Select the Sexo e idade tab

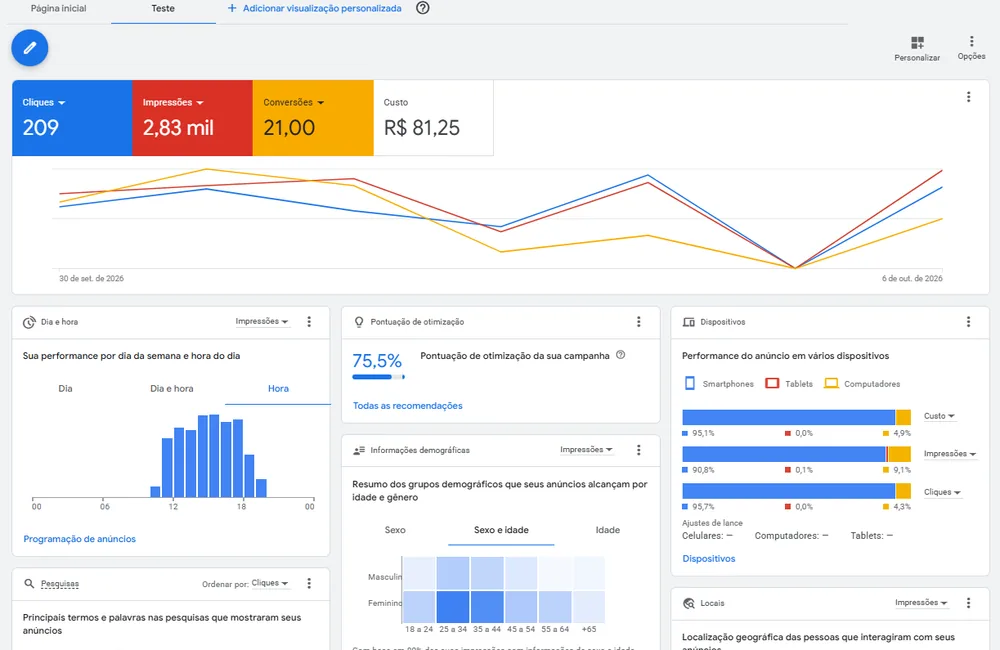pyautogui.click(x=501, y=530)
